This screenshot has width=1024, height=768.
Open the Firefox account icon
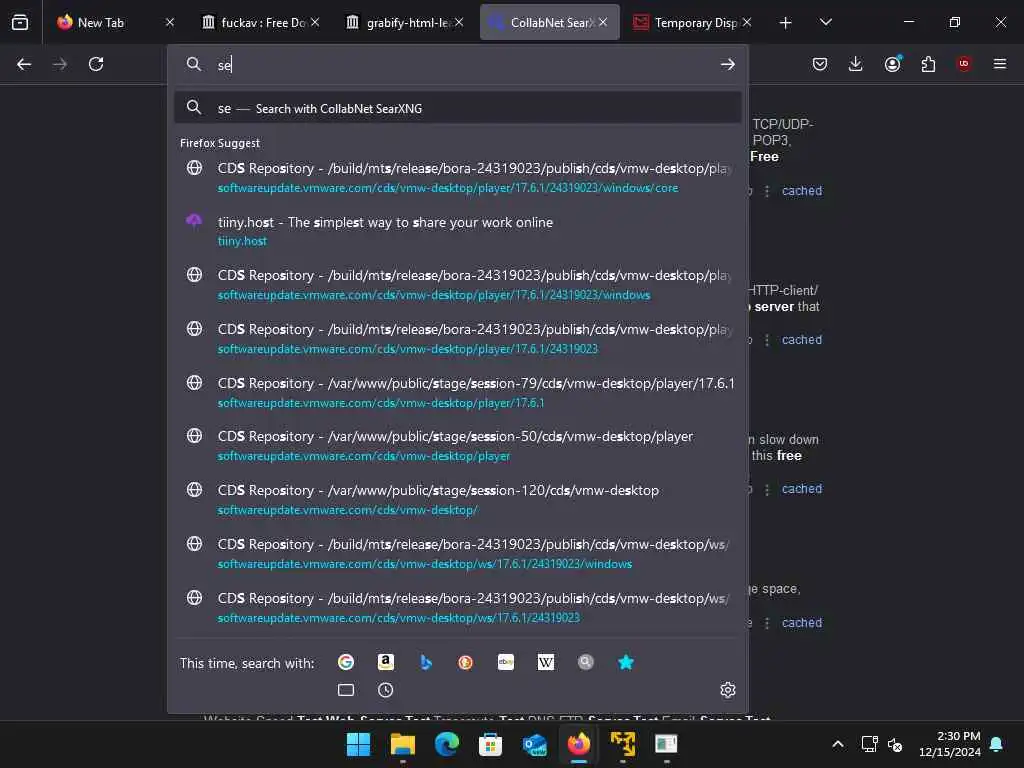point(892,64)
